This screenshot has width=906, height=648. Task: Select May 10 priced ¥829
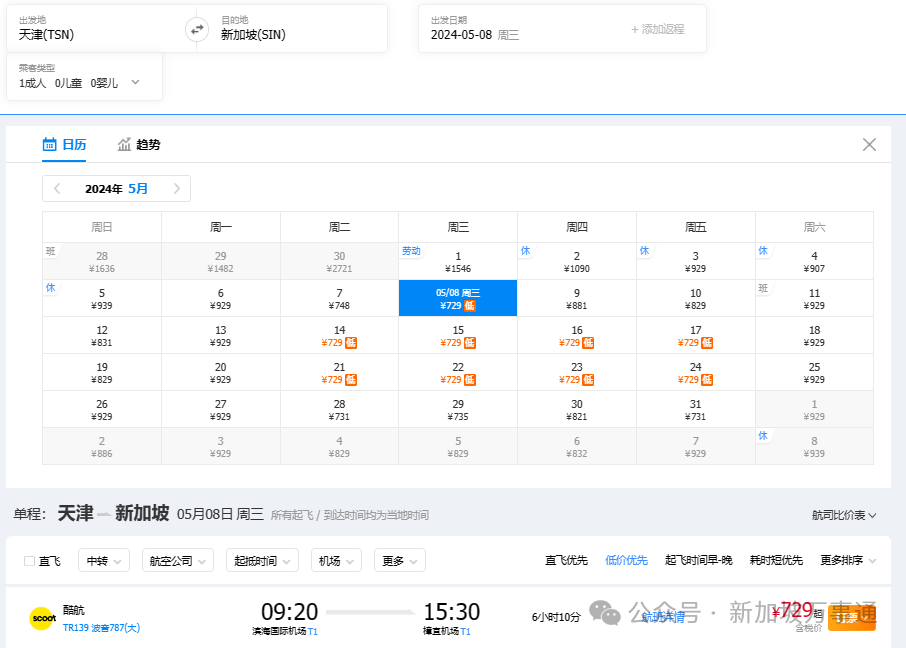pyautogui.click(x=696, y=298)
